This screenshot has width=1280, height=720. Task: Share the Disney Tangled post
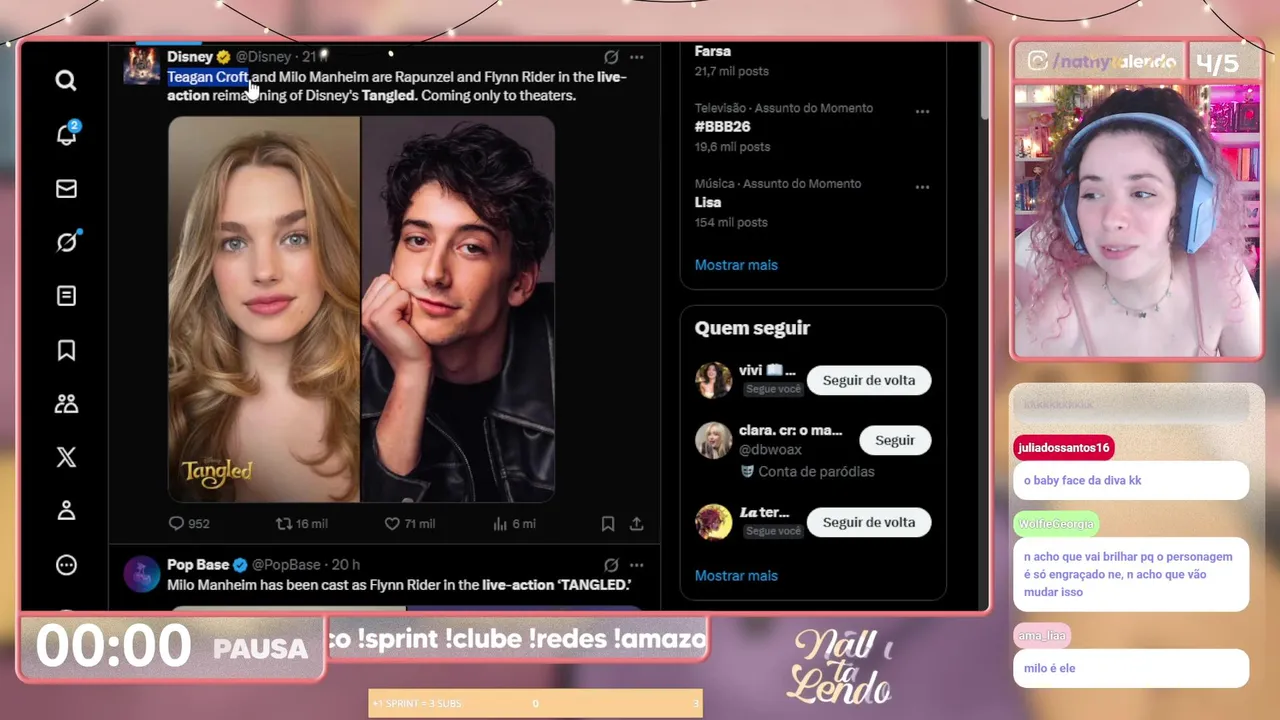point(636,523)
